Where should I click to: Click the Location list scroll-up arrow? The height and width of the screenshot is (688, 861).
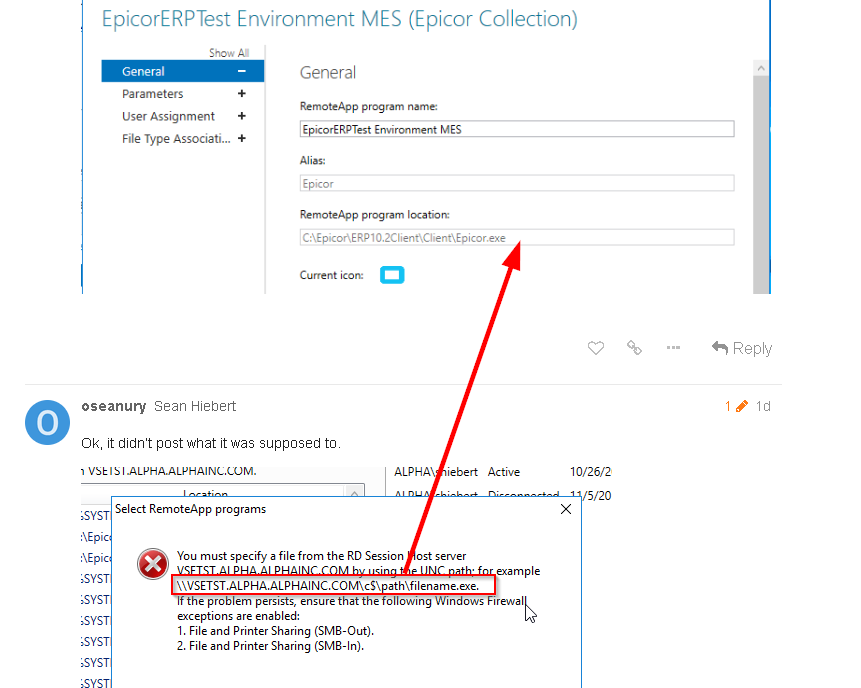pos(354,494)
